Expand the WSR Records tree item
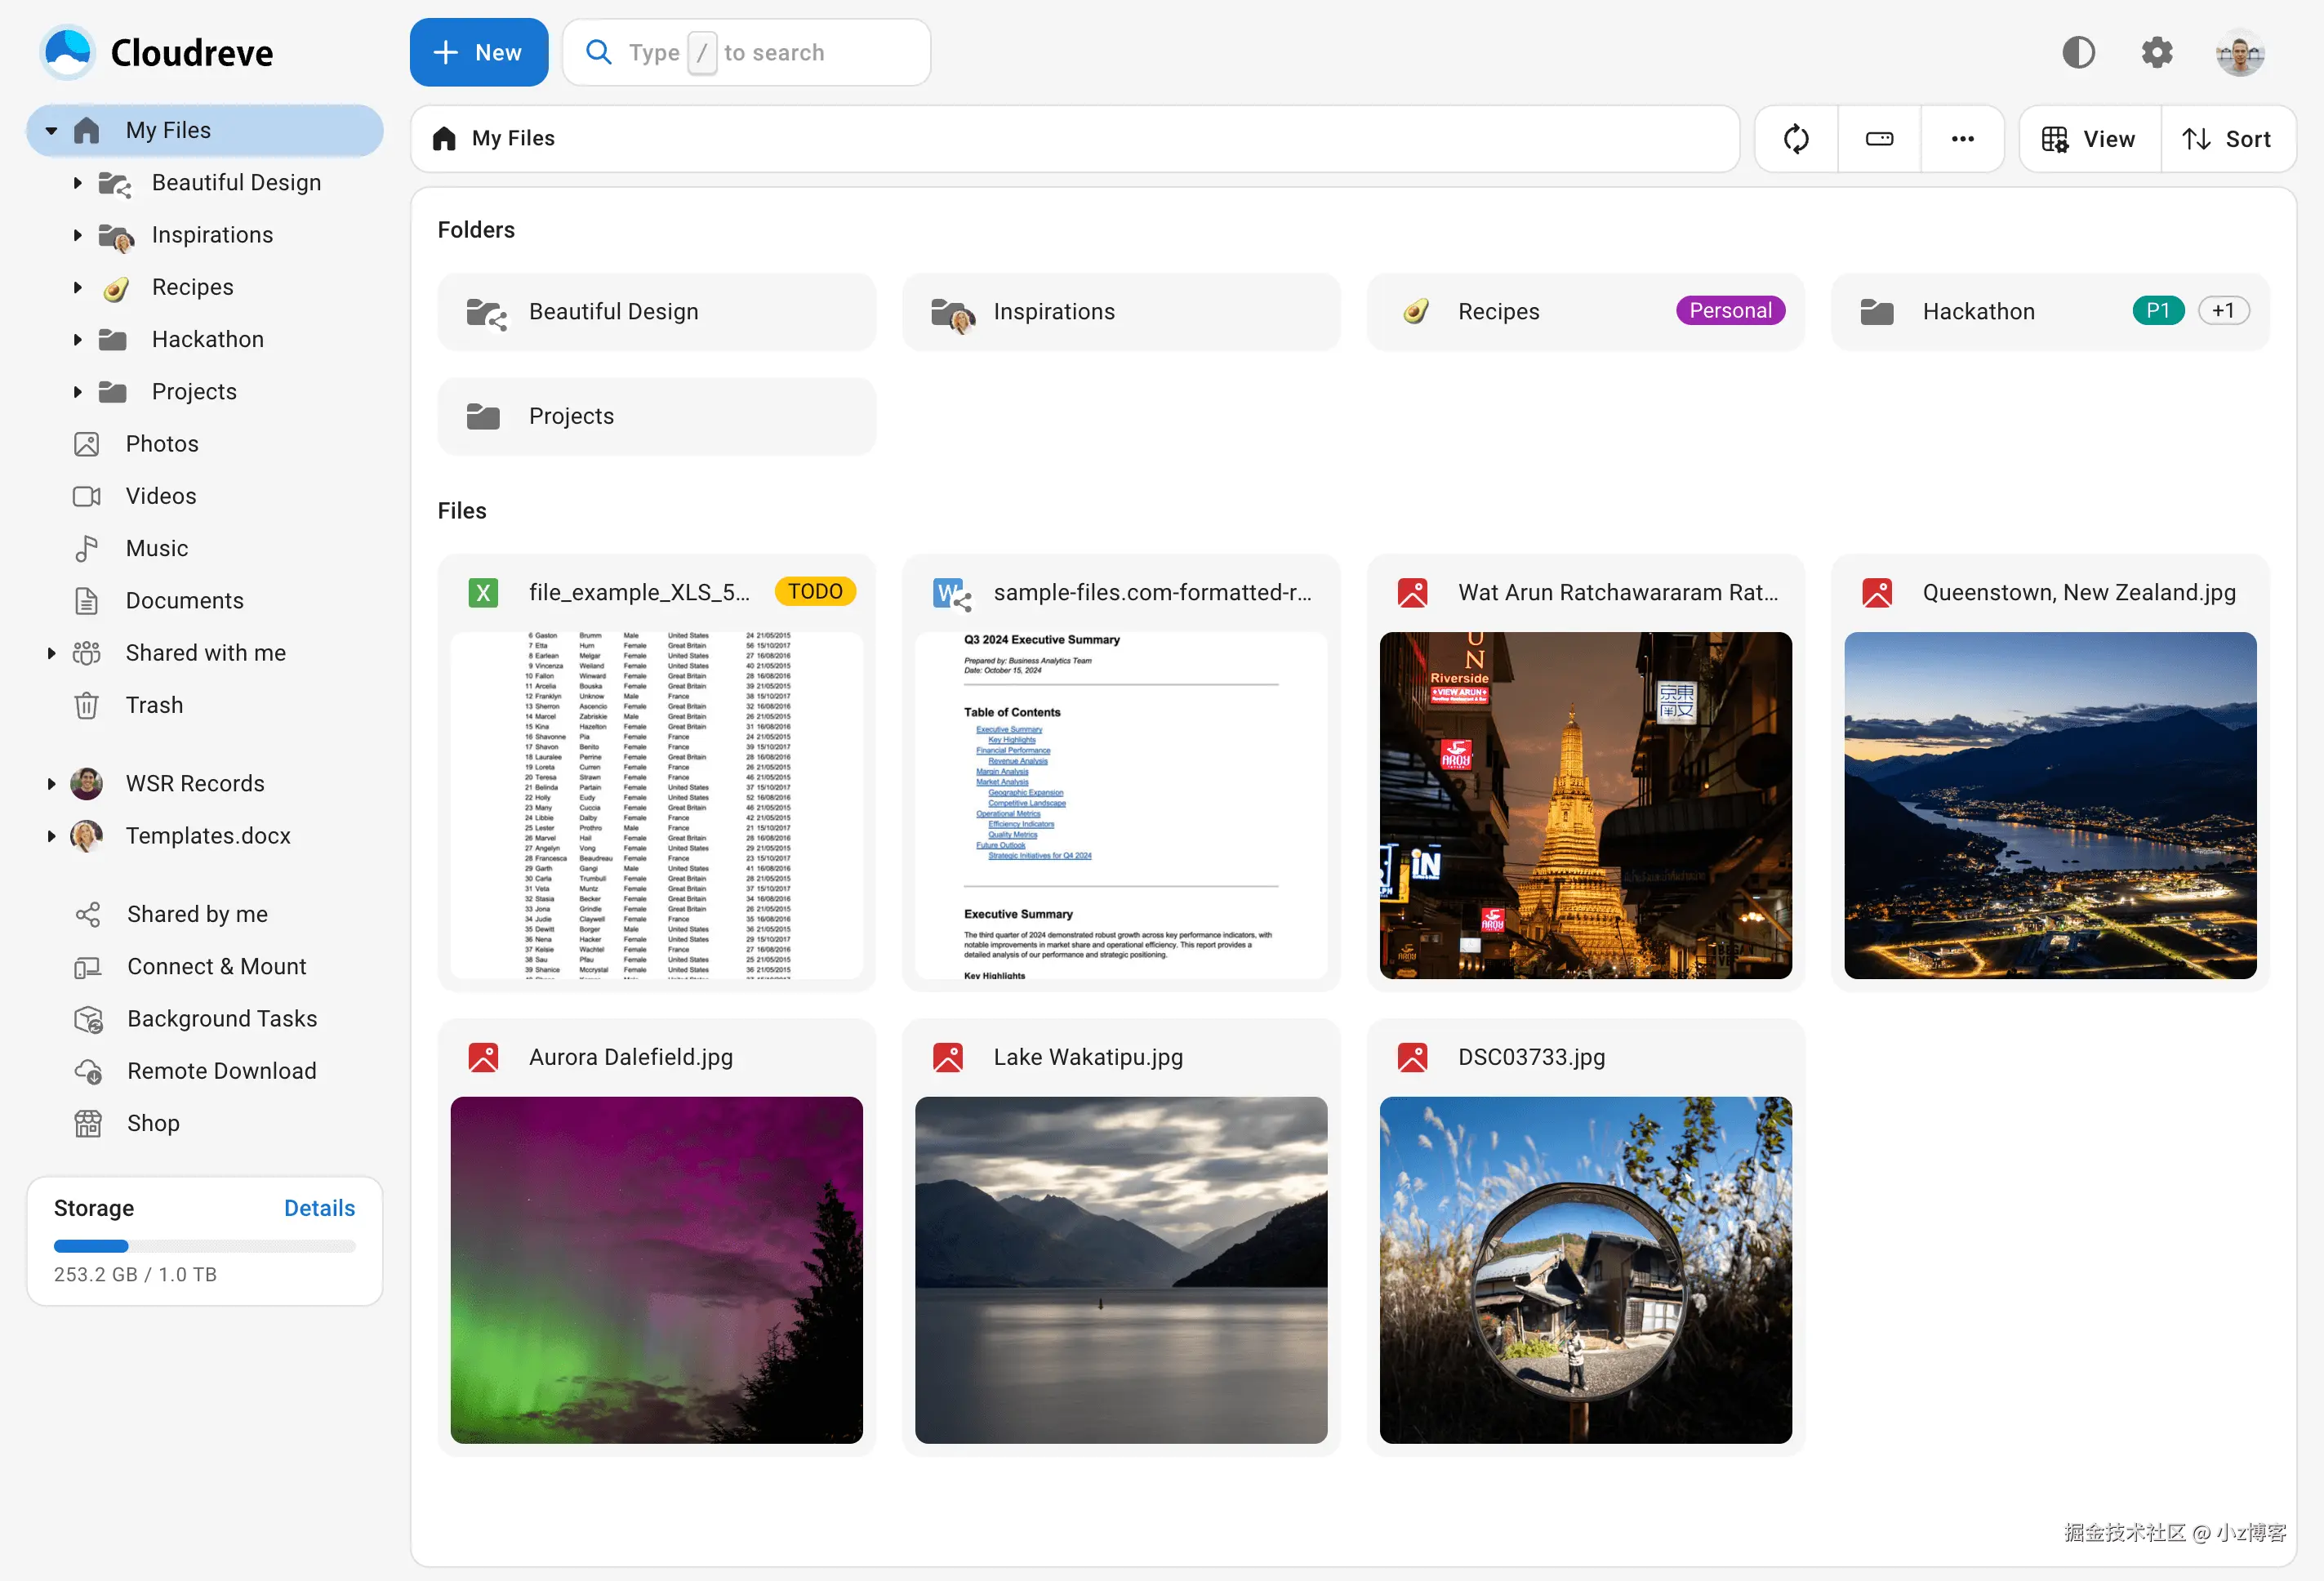 pos(51,784)
